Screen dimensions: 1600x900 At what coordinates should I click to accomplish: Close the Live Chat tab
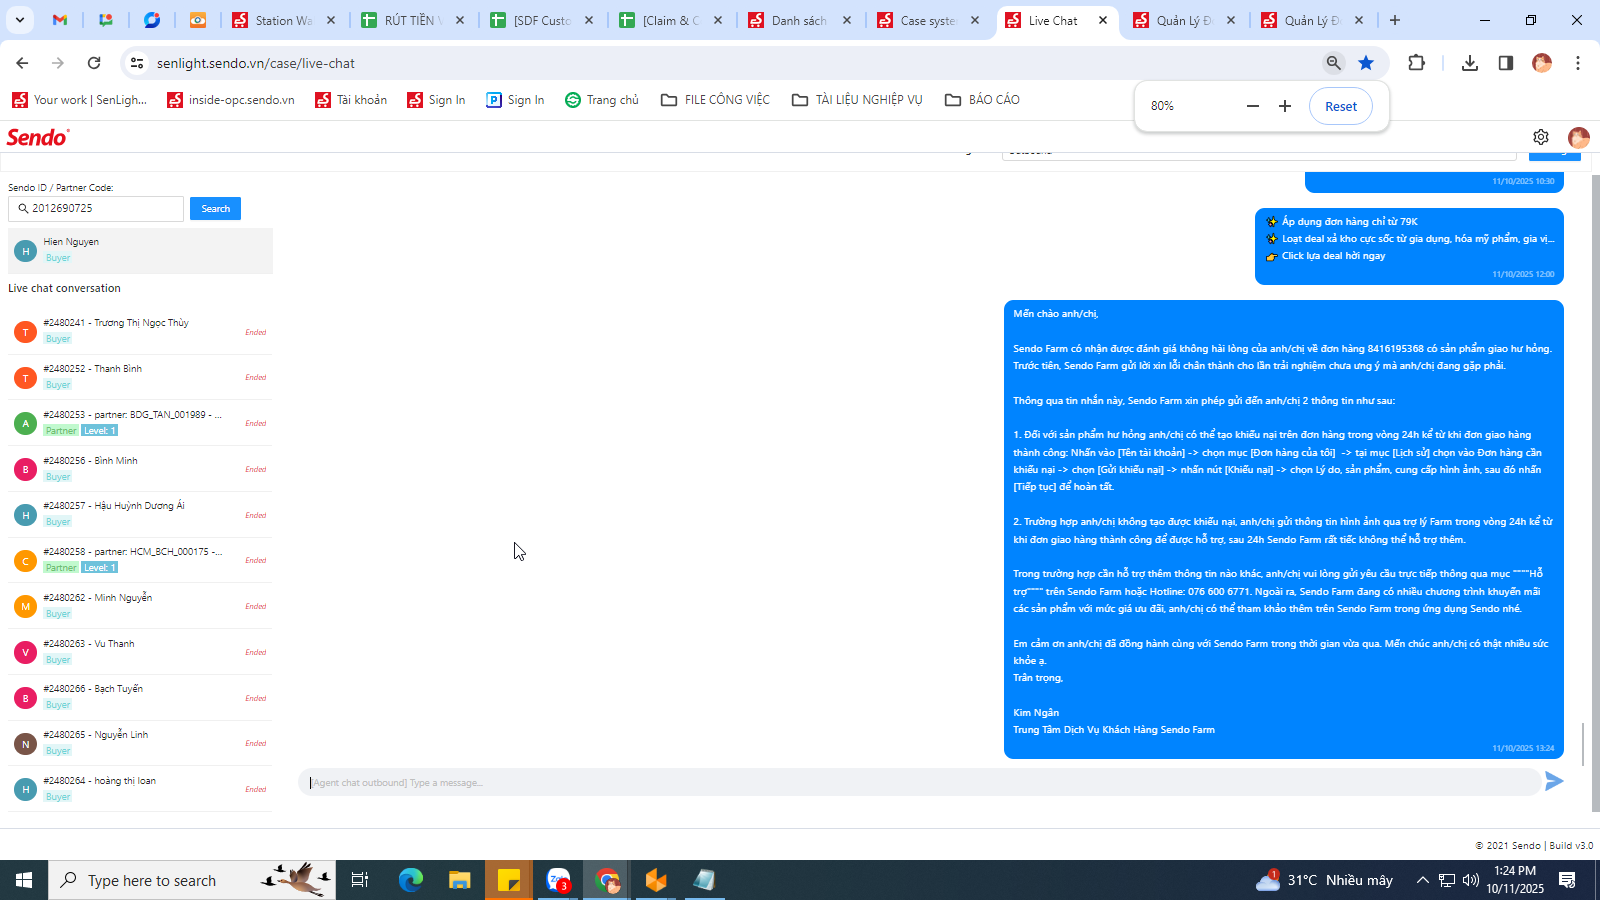(1103, 20)
